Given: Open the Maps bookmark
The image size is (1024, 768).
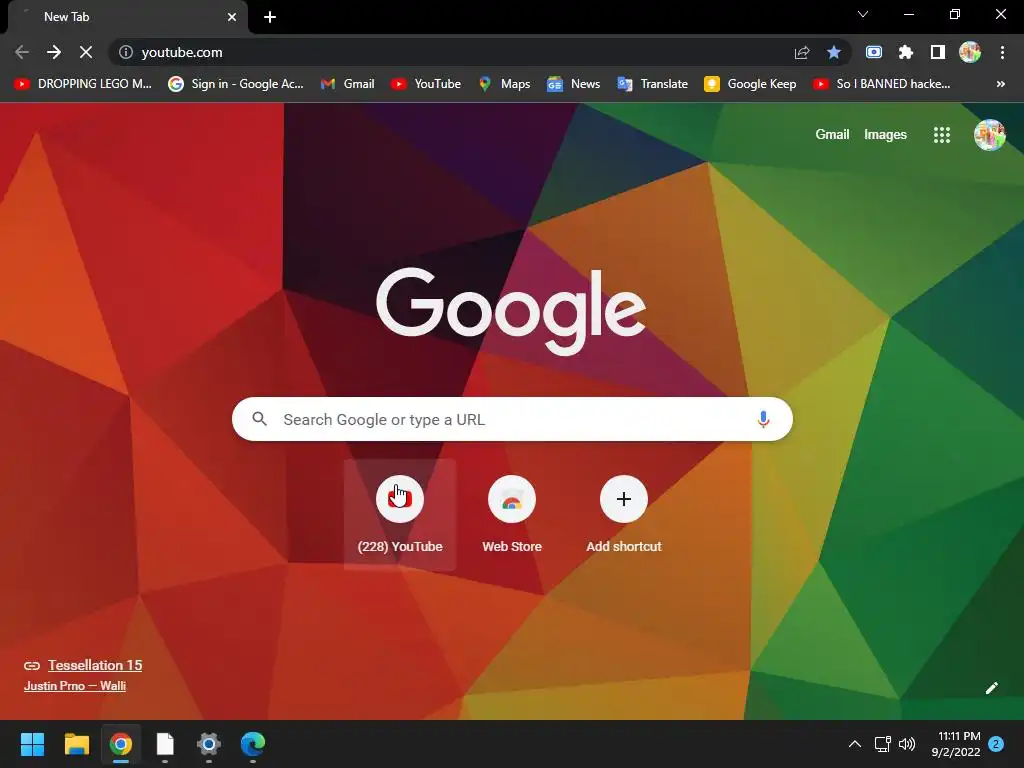Looking at the screenshot, I should tap(504, 84).
